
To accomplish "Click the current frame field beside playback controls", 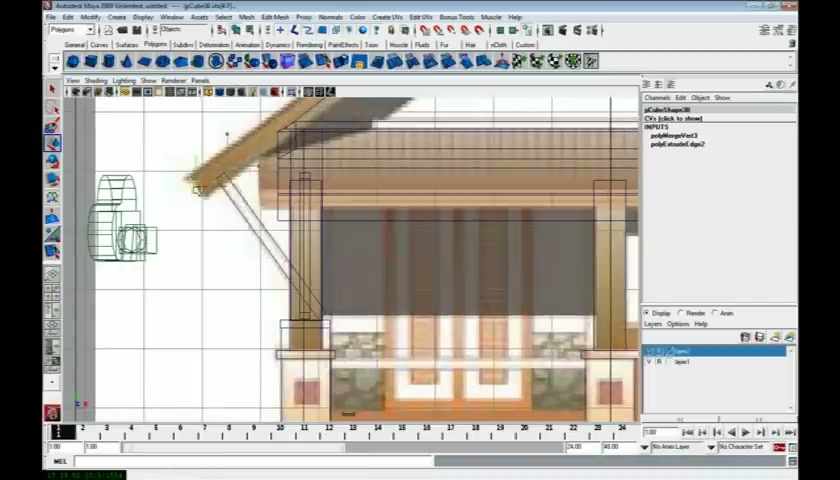I will (x=659, y=432).
